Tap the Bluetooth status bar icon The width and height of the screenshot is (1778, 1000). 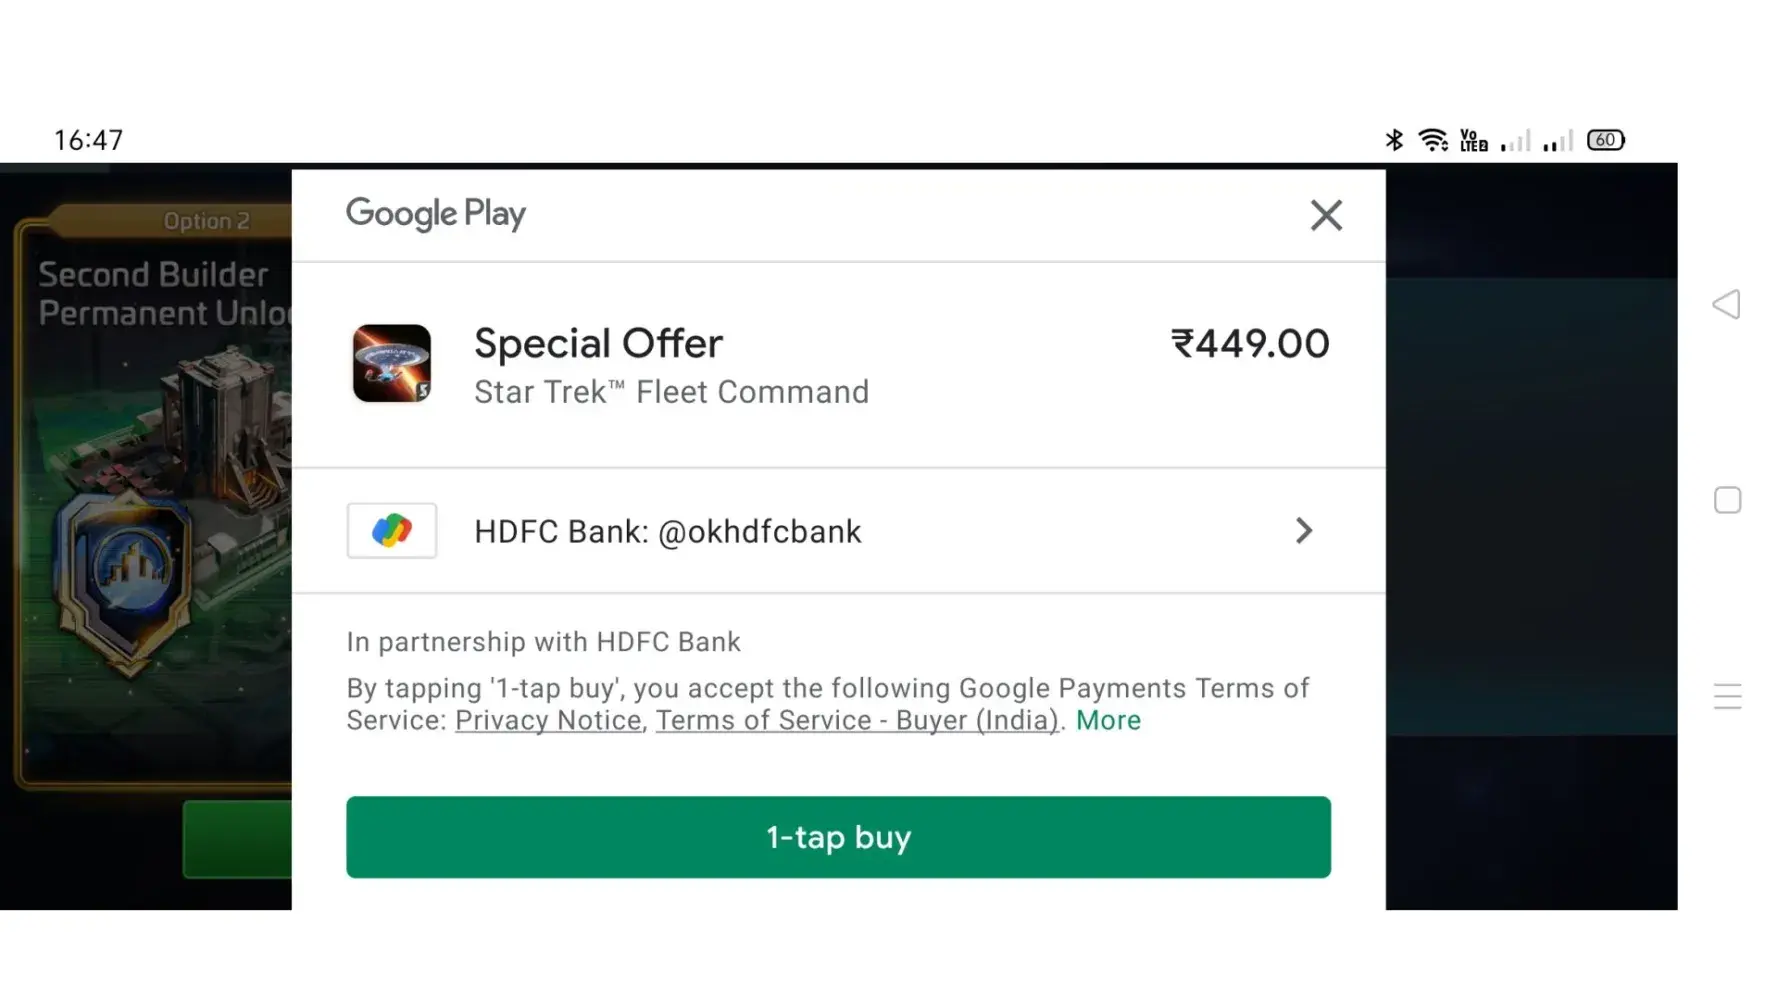pos(1394,140)
